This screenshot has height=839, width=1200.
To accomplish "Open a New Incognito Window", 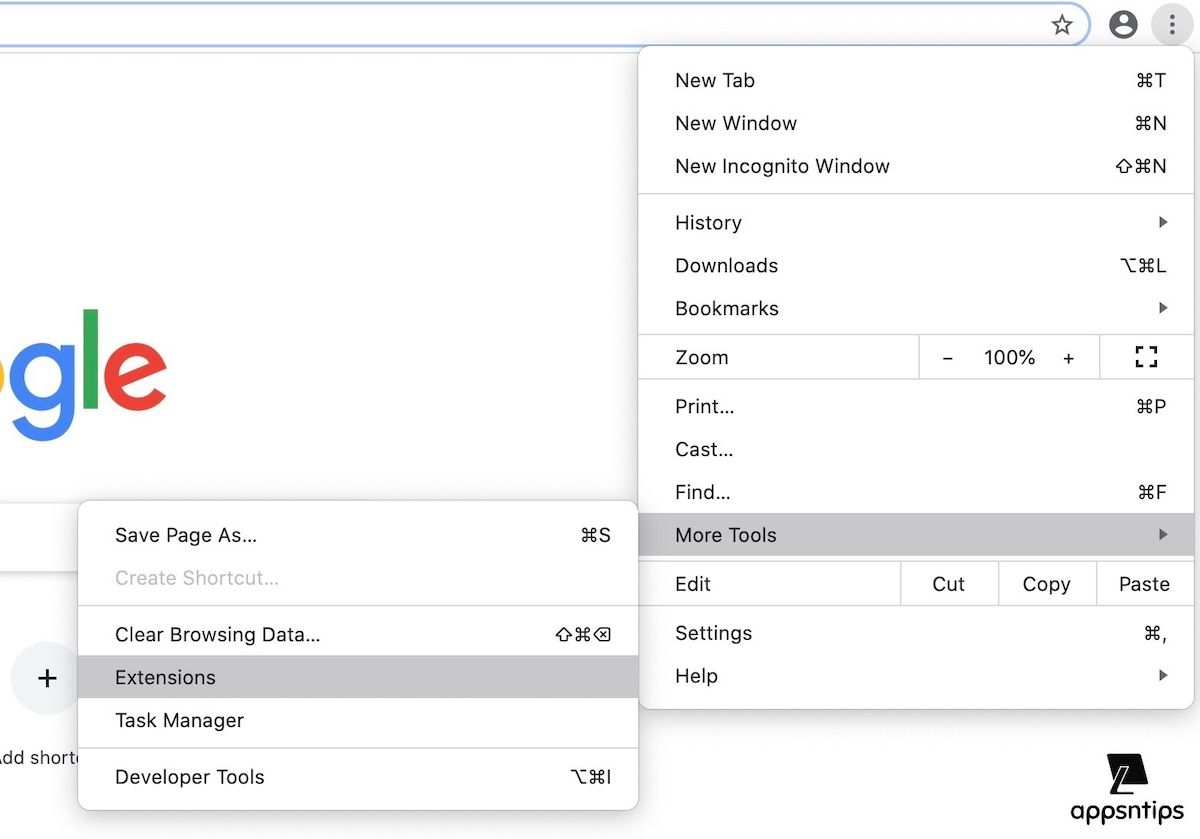I will [782, 166].
